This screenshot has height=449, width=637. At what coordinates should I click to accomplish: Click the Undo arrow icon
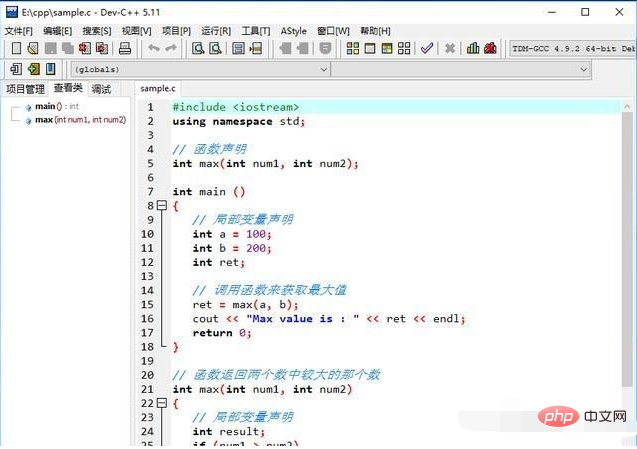point(153,48)
